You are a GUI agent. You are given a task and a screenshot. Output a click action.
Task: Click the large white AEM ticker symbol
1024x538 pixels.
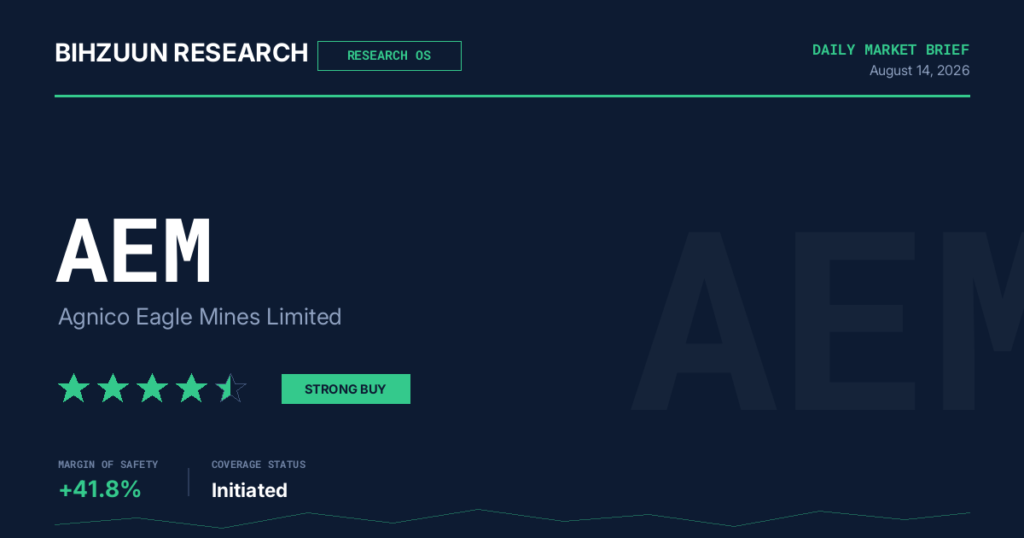point(134,251)
